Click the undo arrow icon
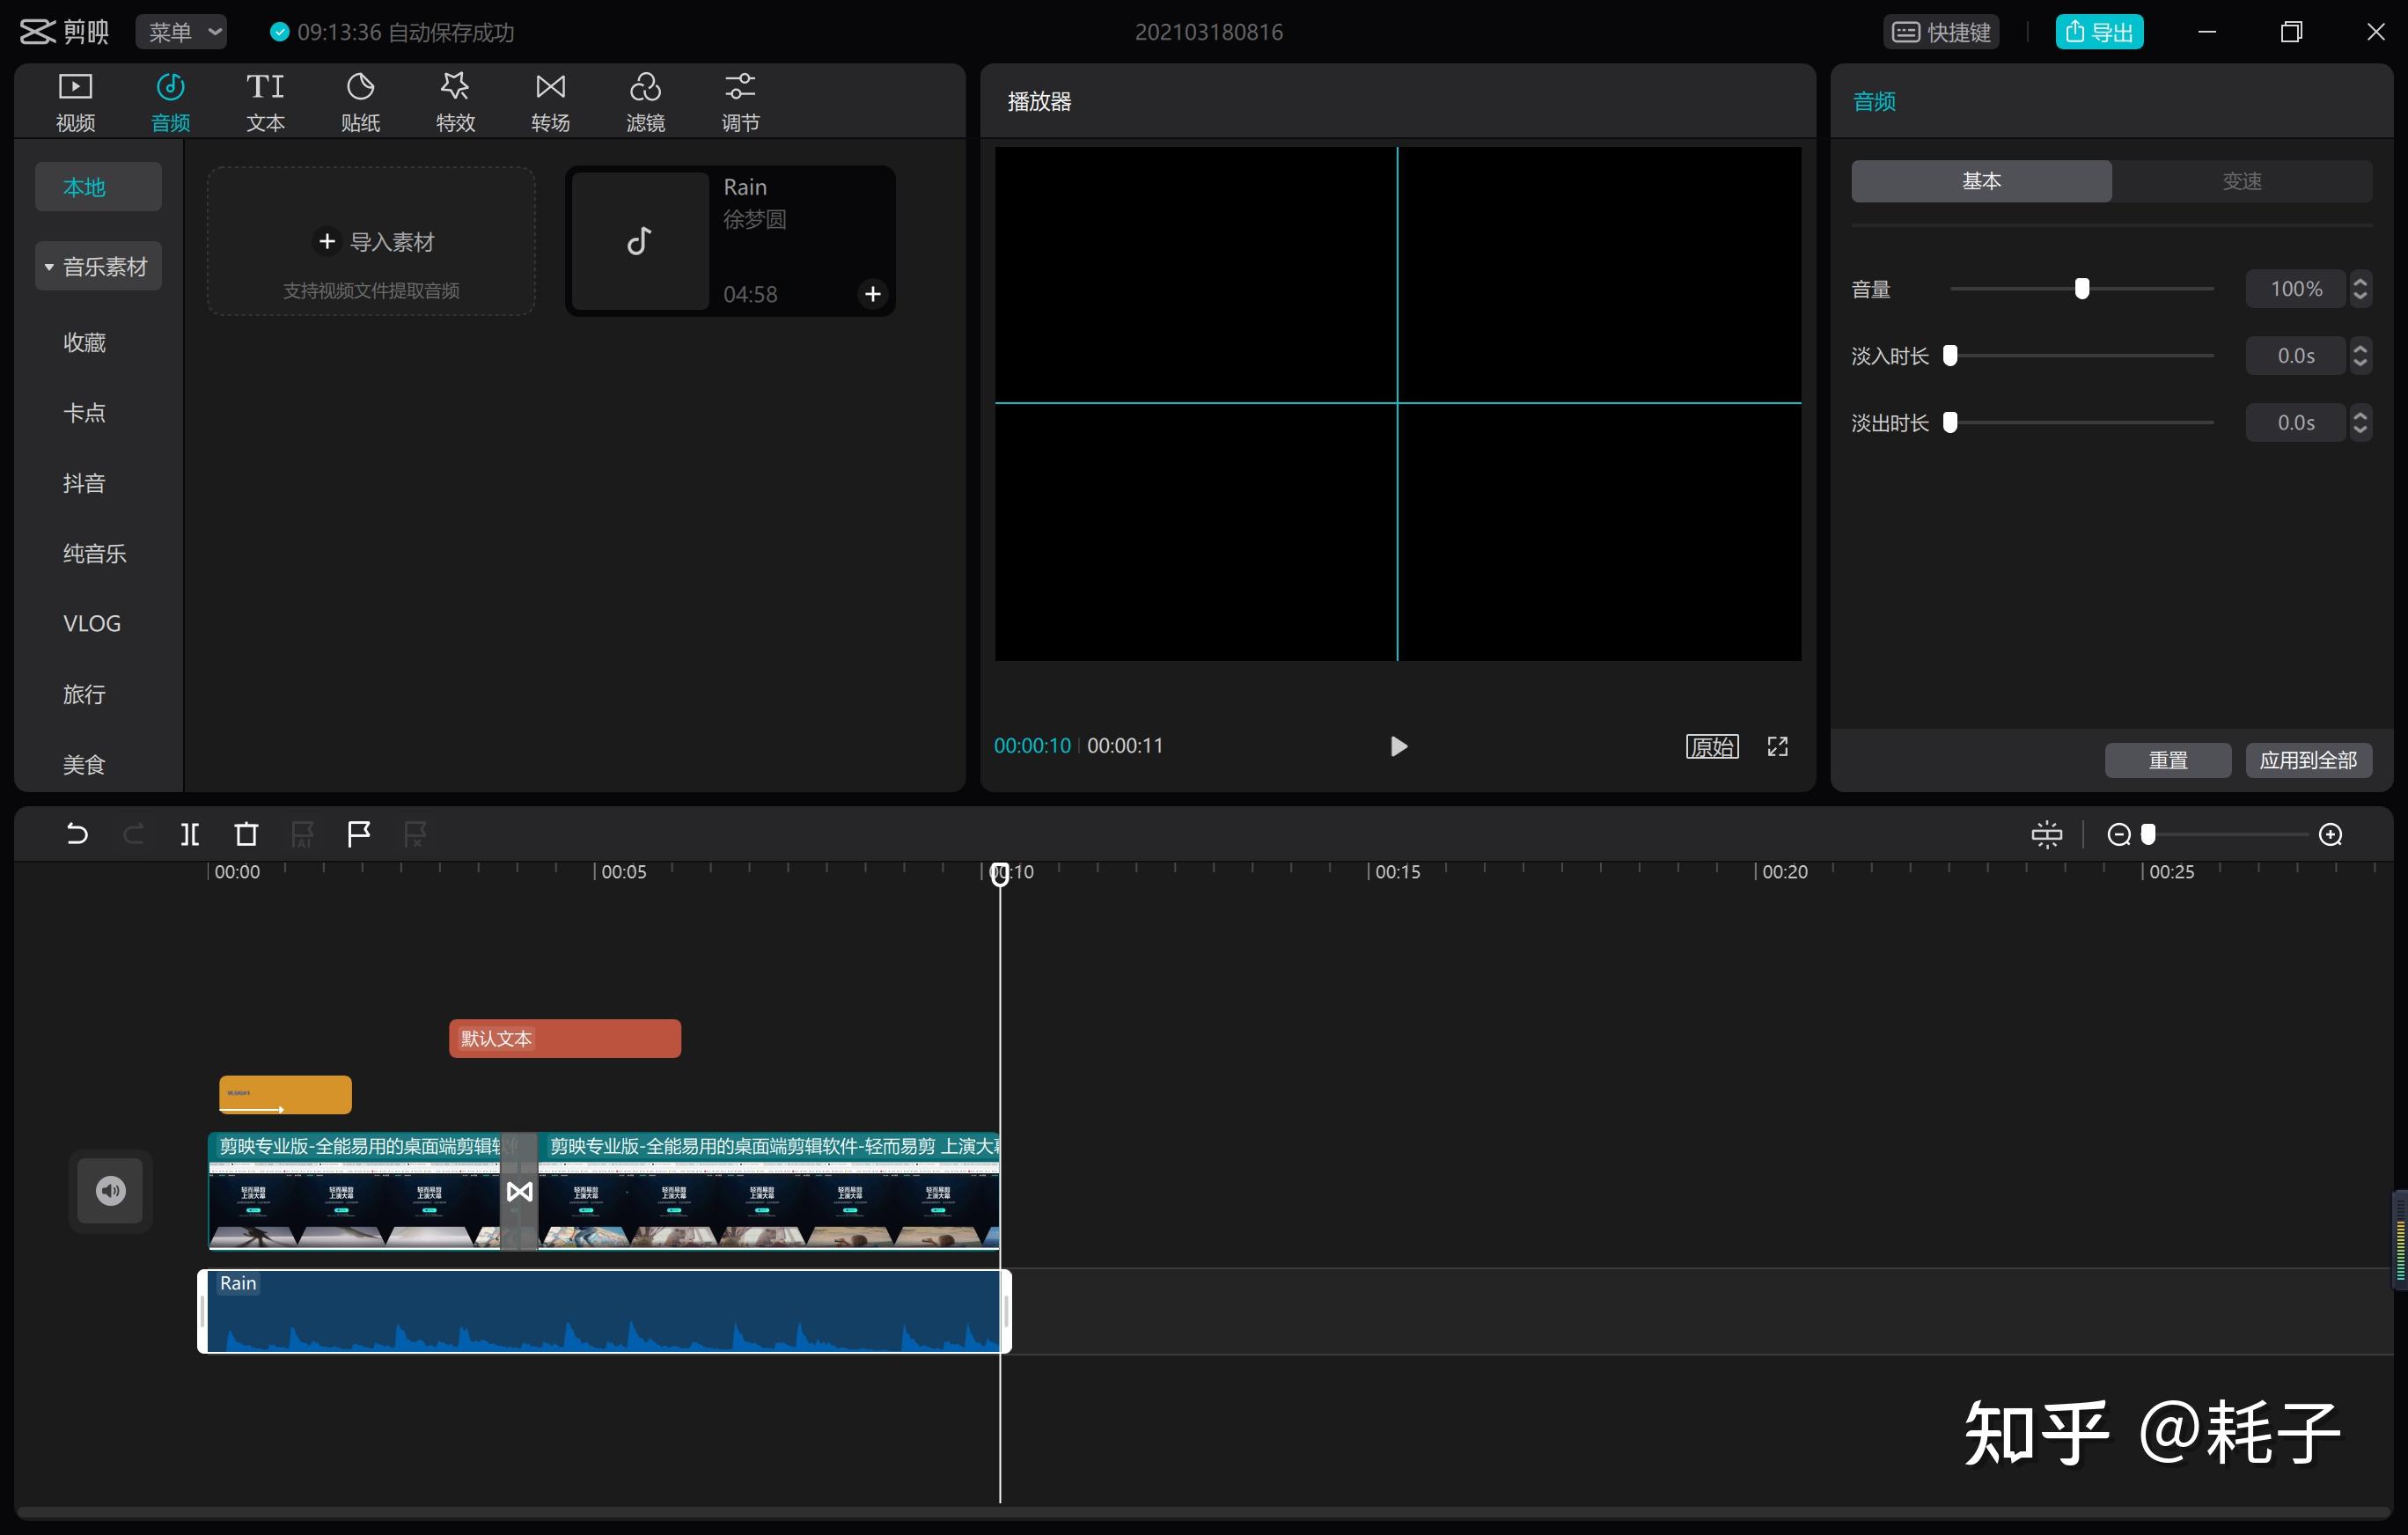Viewport: 2408px width, 1535px height. click(x=77, y=834)
